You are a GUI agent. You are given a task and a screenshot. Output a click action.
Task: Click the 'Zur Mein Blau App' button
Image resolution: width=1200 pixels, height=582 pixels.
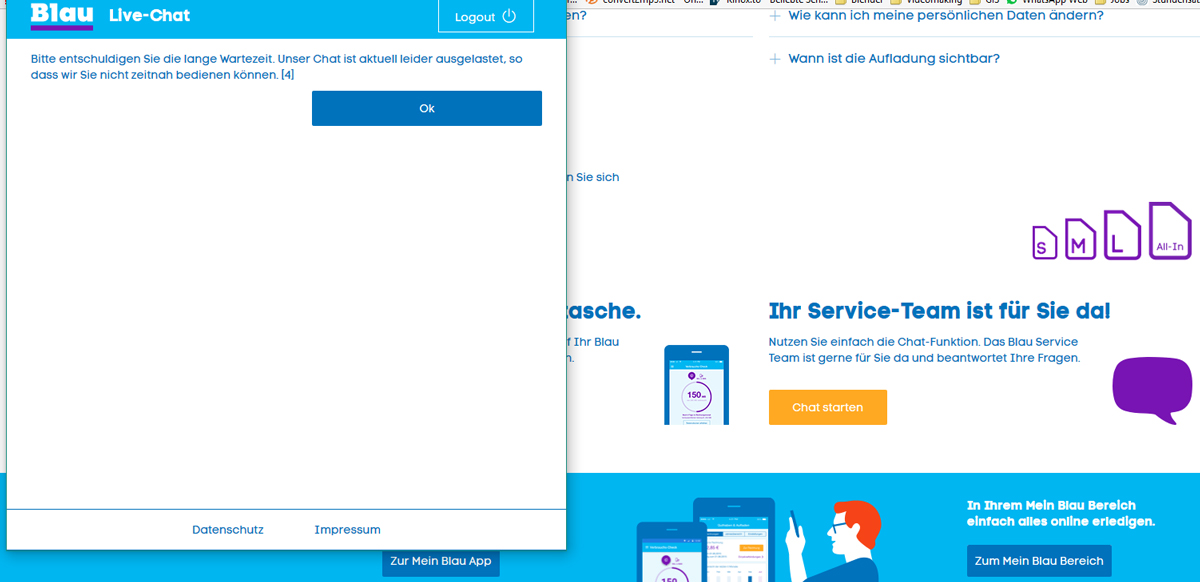click(440, 561)
